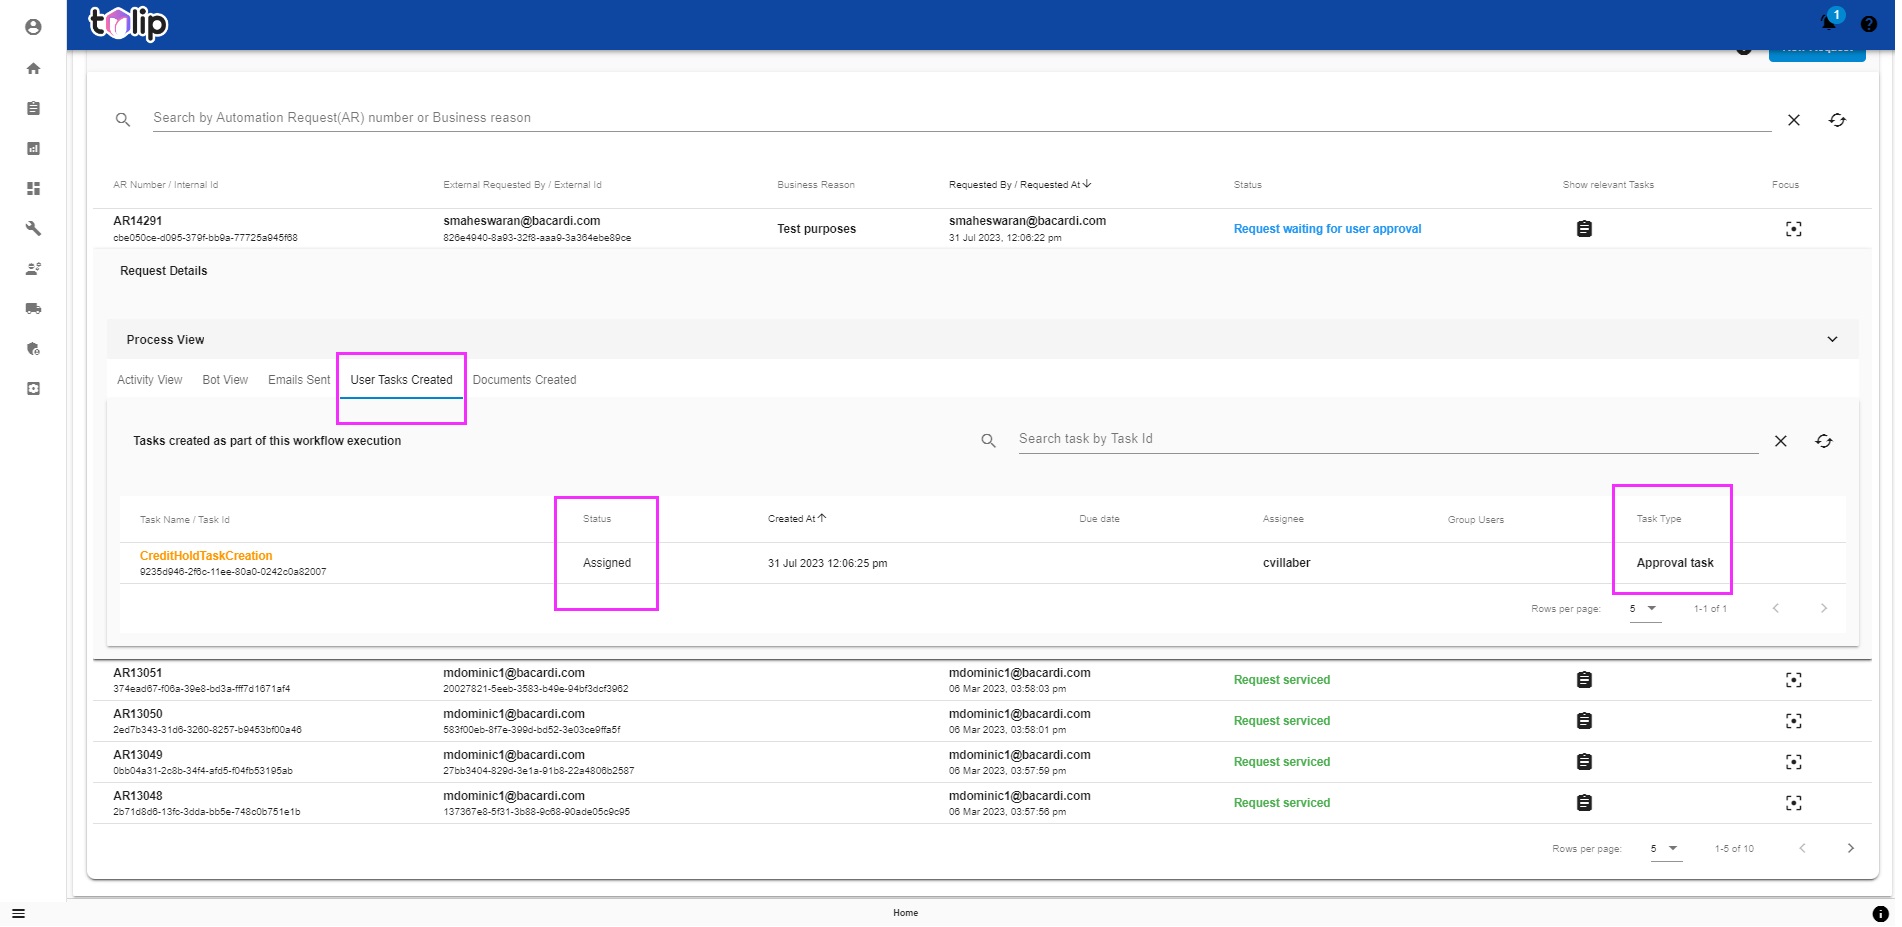Open the truck delivery sidebar icon
1902x927 pixels.
point(33,308)
